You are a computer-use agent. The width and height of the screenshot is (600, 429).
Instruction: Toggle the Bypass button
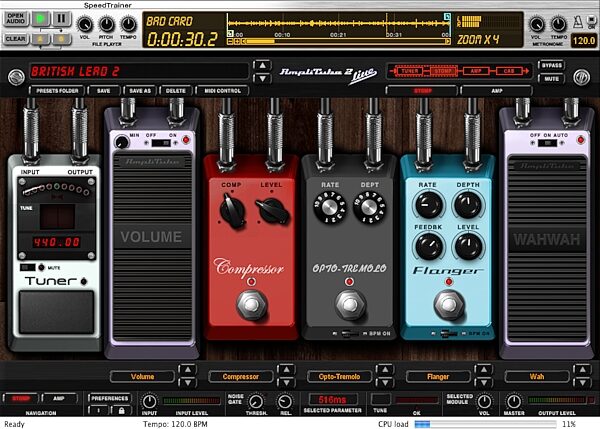(551, 65)
